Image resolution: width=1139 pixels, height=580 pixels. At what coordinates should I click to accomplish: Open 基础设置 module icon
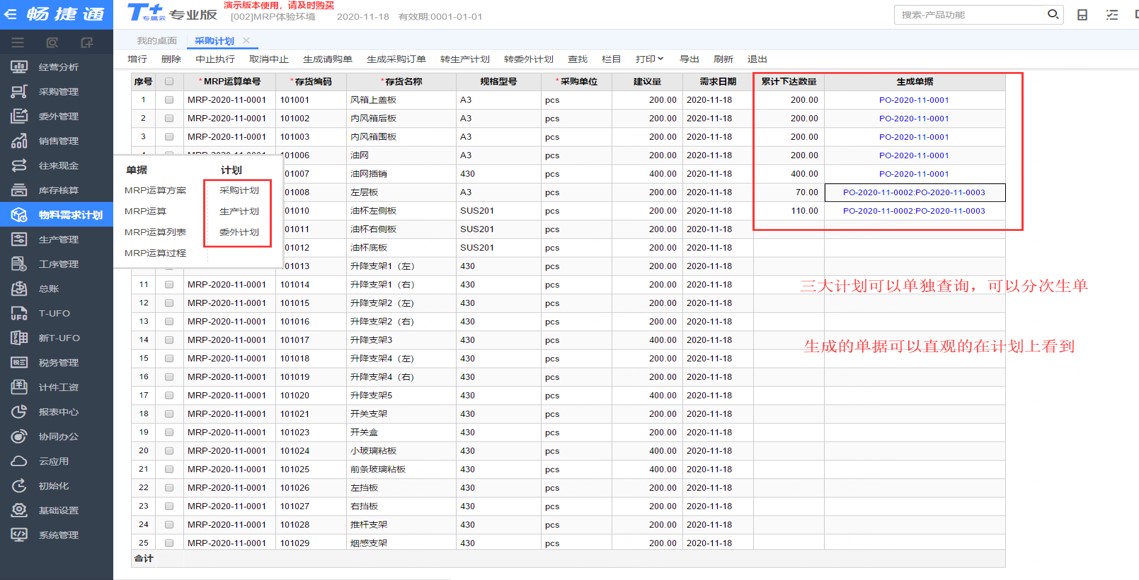click(x=20, y=510)
